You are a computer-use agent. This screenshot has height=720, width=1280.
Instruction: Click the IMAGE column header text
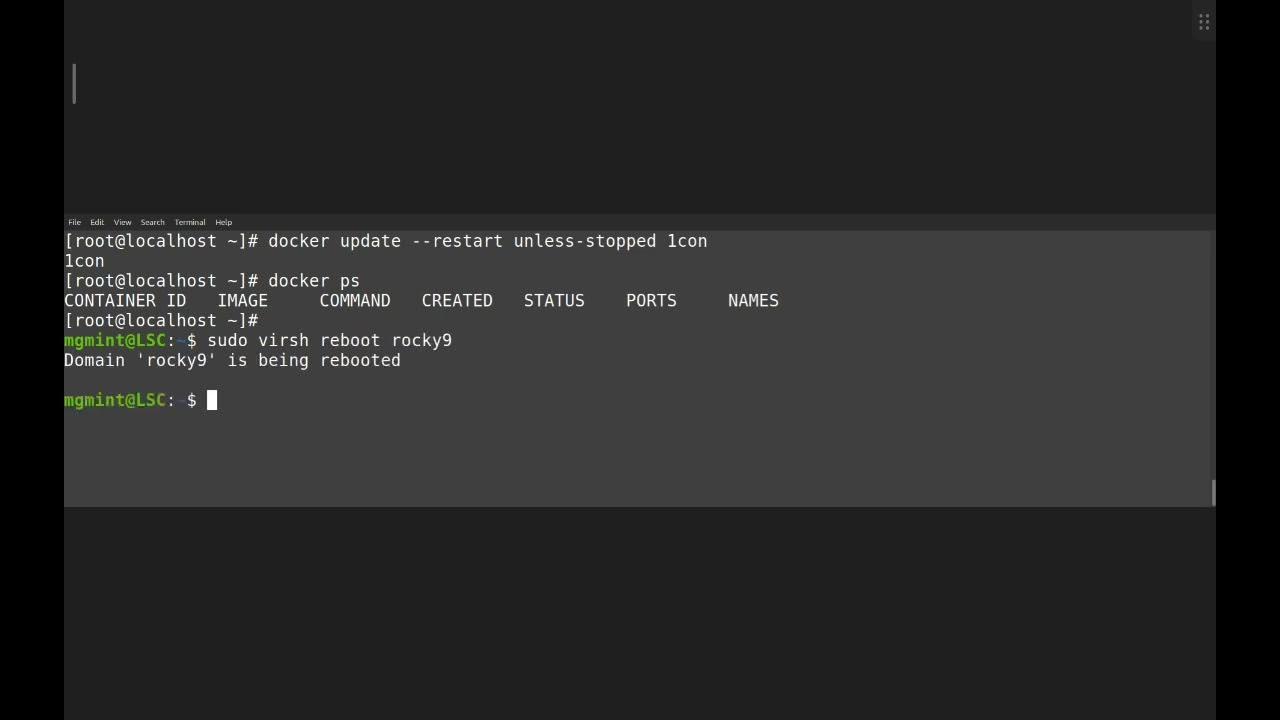pyautogui.click(x=243, y=301)
